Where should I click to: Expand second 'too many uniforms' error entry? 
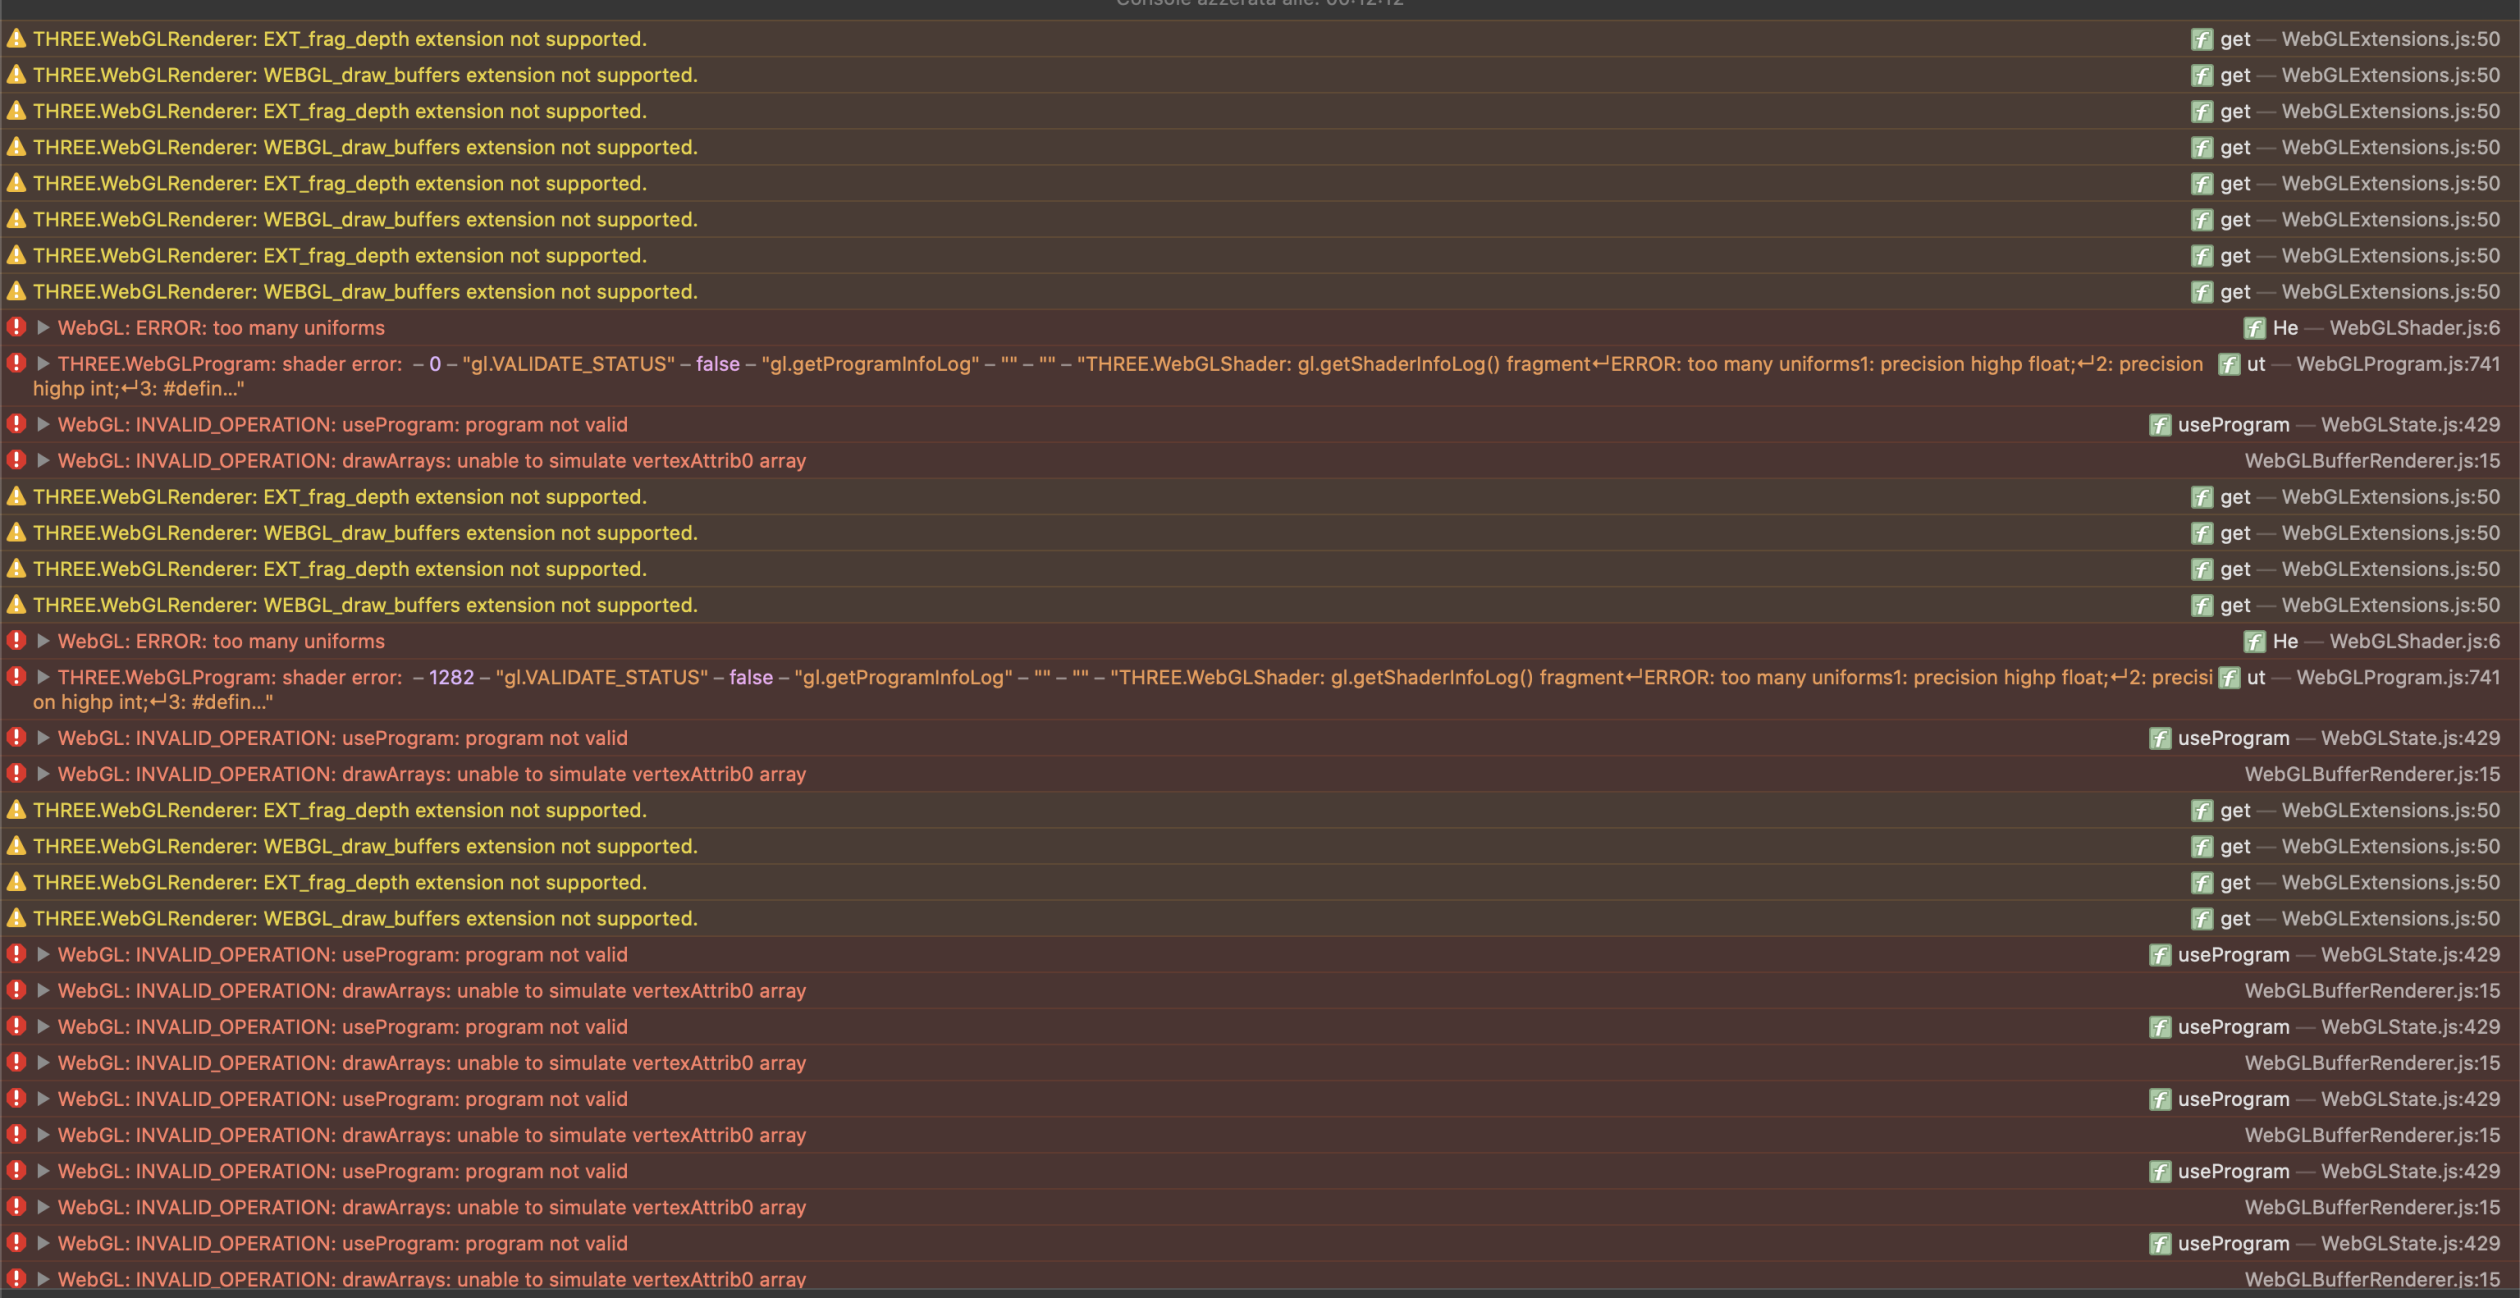coord(43,641)
